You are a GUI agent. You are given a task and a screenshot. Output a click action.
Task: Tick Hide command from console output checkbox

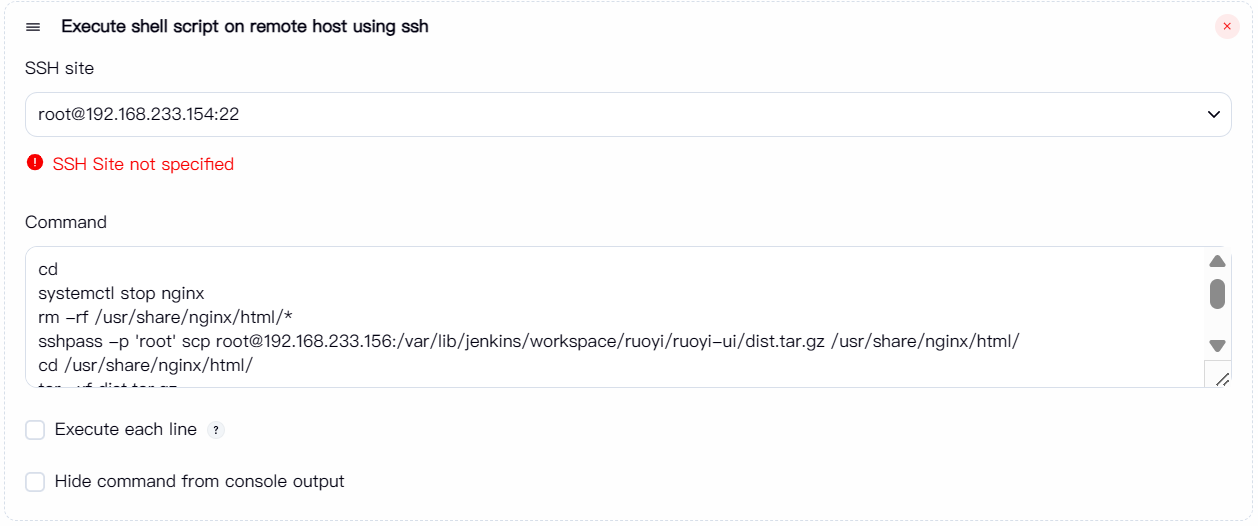click(x=35, y=482)
